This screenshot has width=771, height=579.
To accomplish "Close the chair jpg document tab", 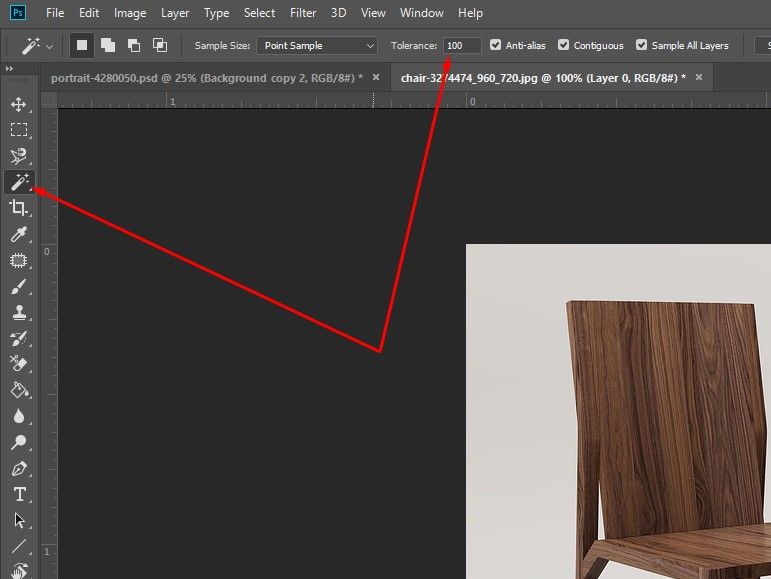I will click(x=698, y=77).
